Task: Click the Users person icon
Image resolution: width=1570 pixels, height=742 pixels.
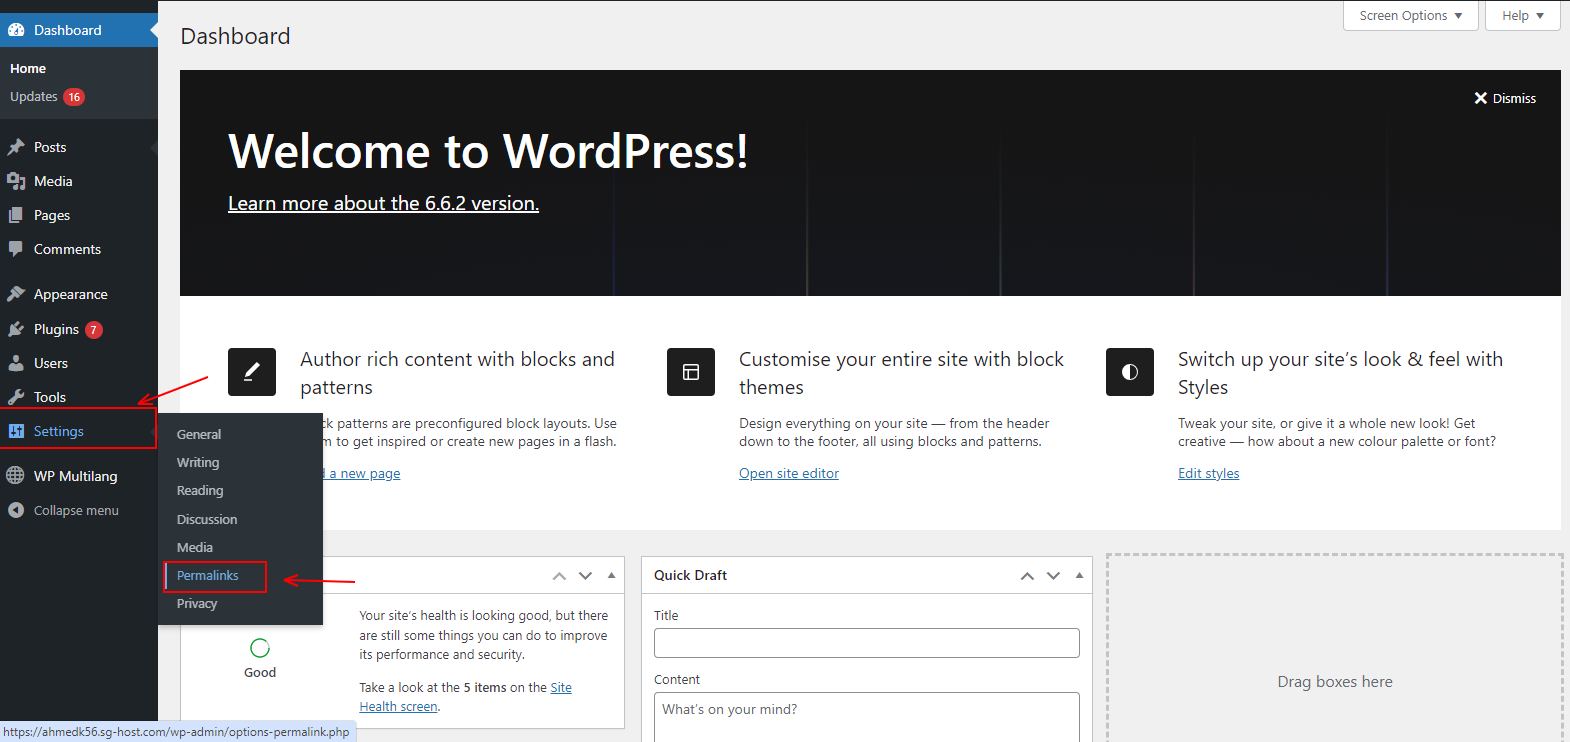Action: (16, 363)
